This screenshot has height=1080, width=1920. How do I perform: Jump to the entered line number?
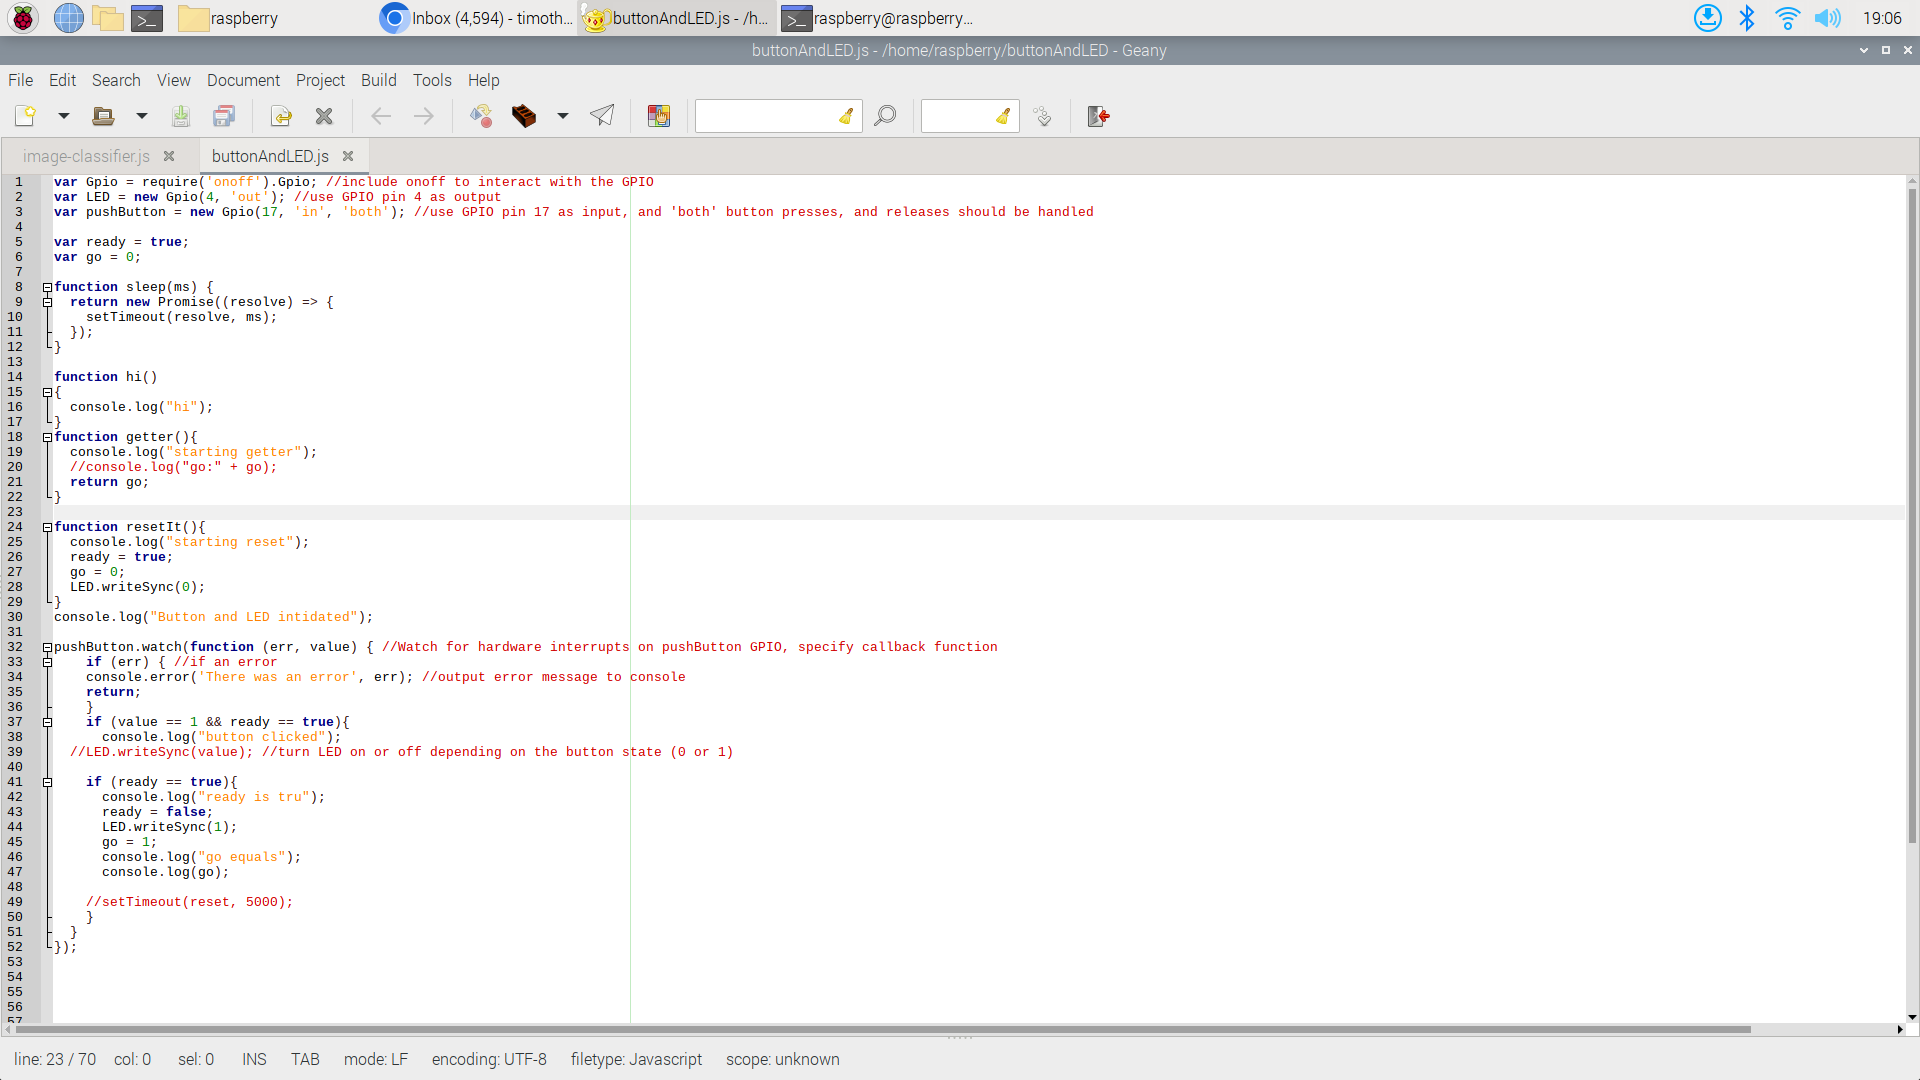pyautogui.click(x=1042, y=116)
